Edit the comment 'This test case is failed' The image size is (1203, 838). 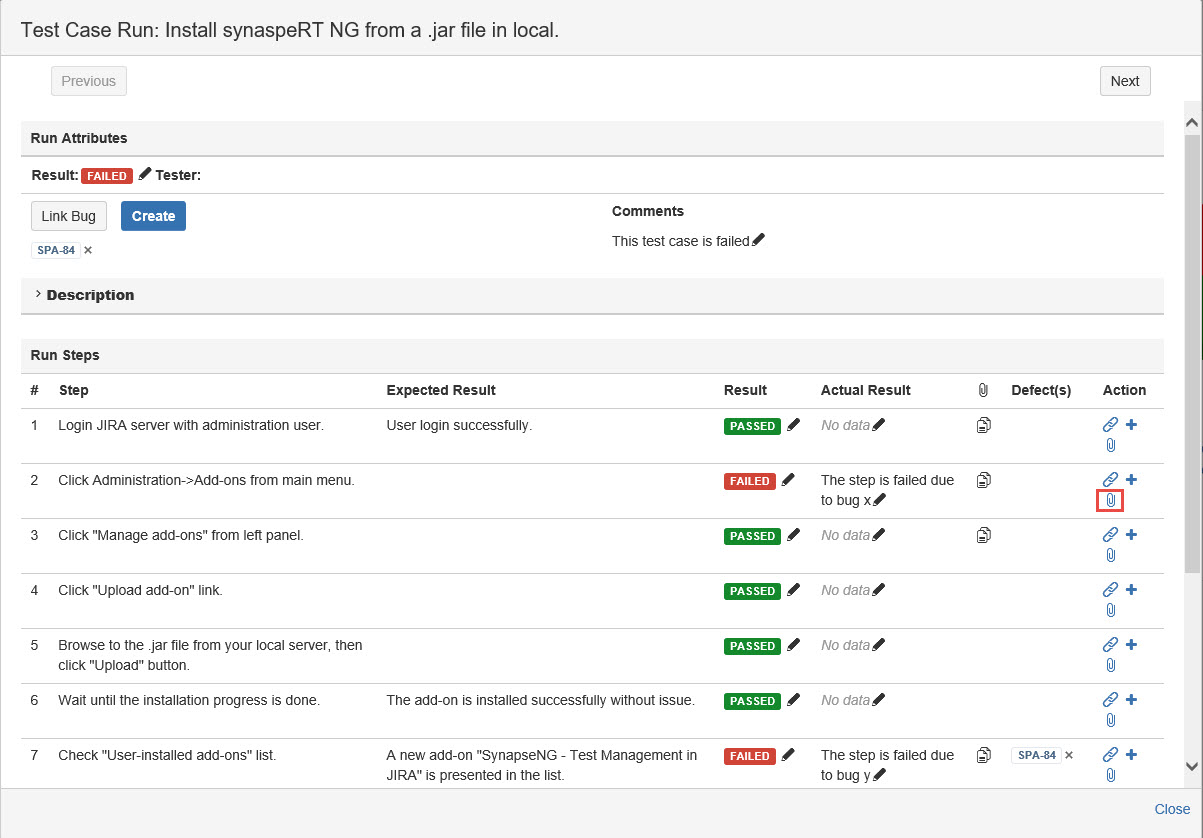758,240
